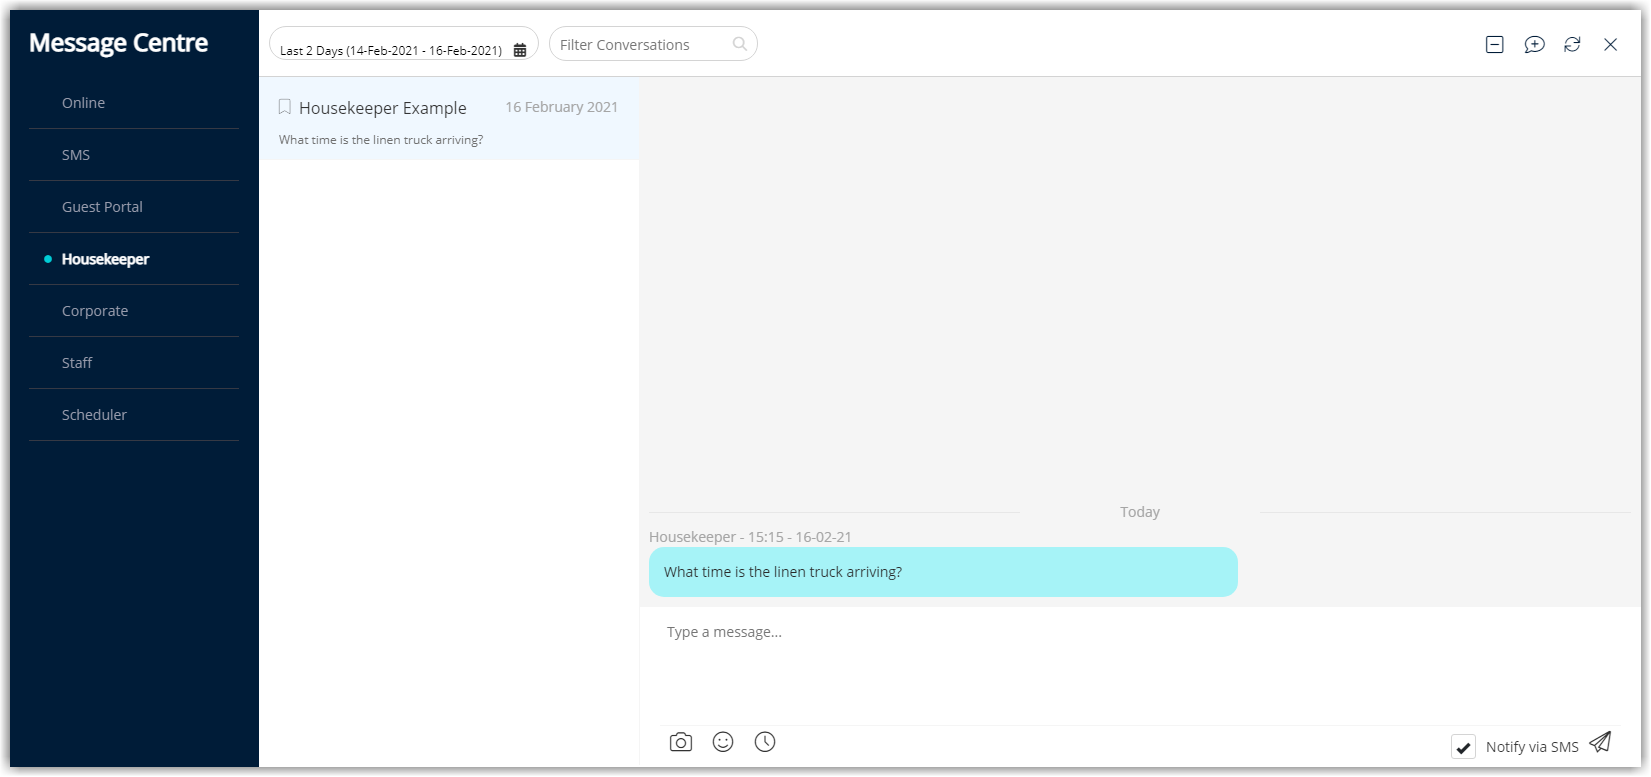
Task: Open the Housekeeper Example conversation
Action: pyautogui.click(x=449, y=119)
